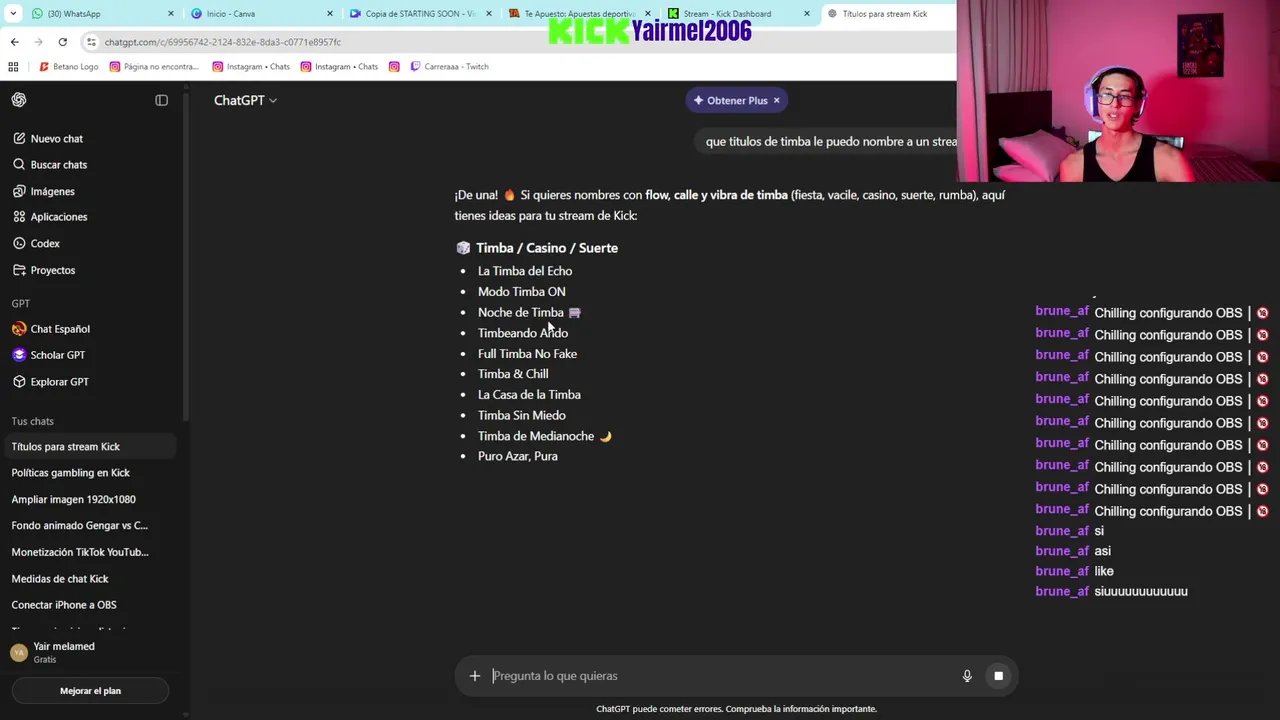Open chat Ampliar imagen 1920x1080
1280x720 pixels.
click(x=90, y=500)
